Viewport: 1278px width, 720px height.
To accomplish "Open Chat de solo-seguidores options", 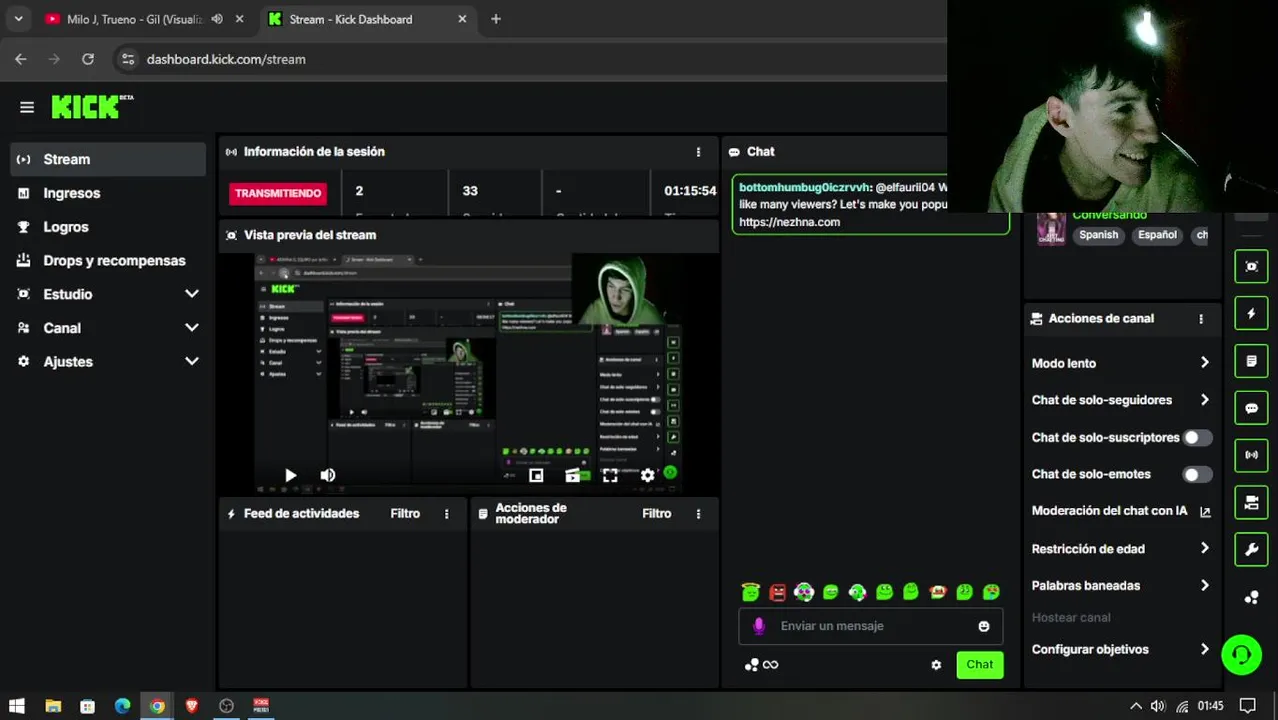I will [1121, 400].
